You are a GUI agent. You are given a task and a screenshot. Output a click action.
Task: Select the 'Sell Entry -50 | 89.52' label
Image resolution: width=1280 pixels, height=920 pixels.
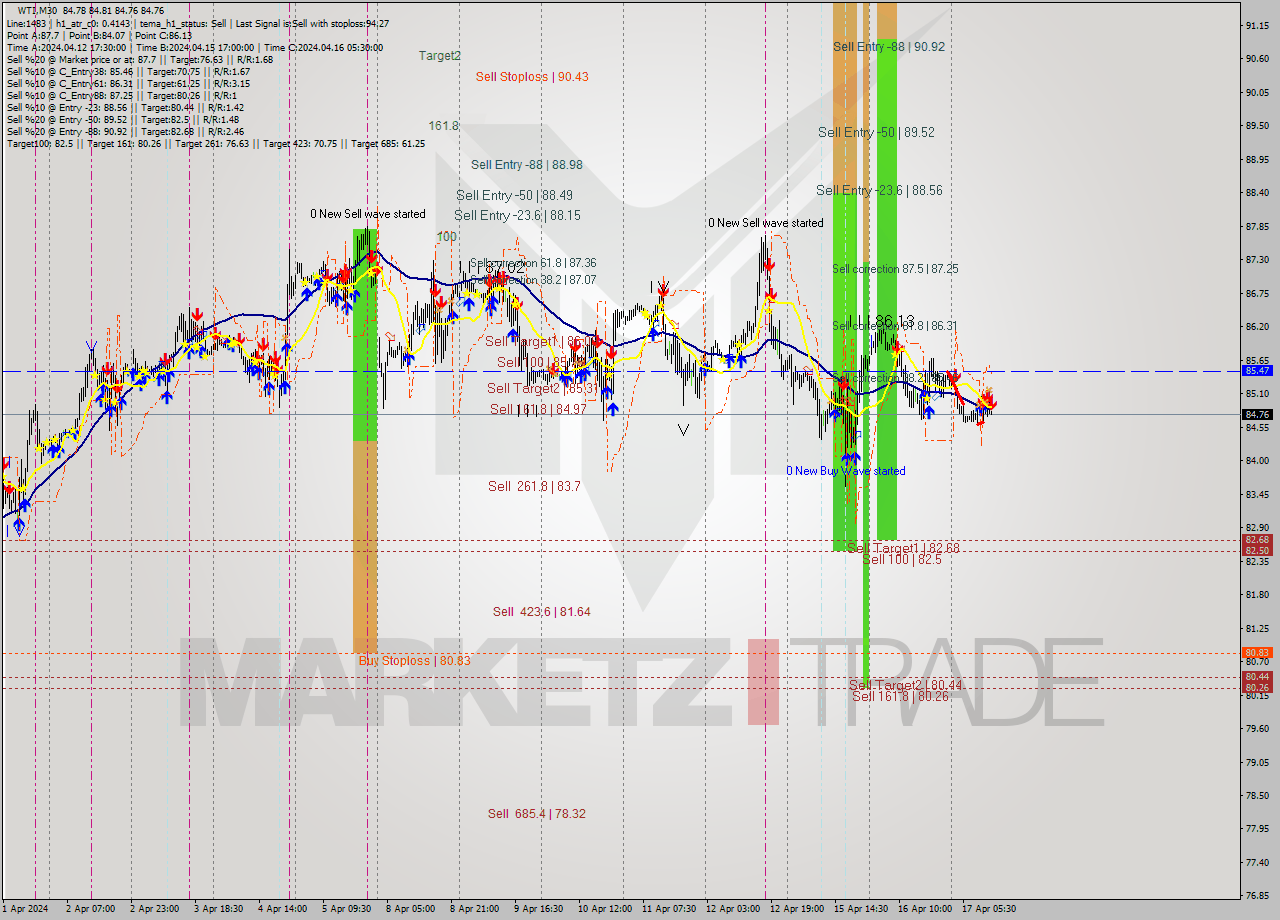[x=876, y=132]
